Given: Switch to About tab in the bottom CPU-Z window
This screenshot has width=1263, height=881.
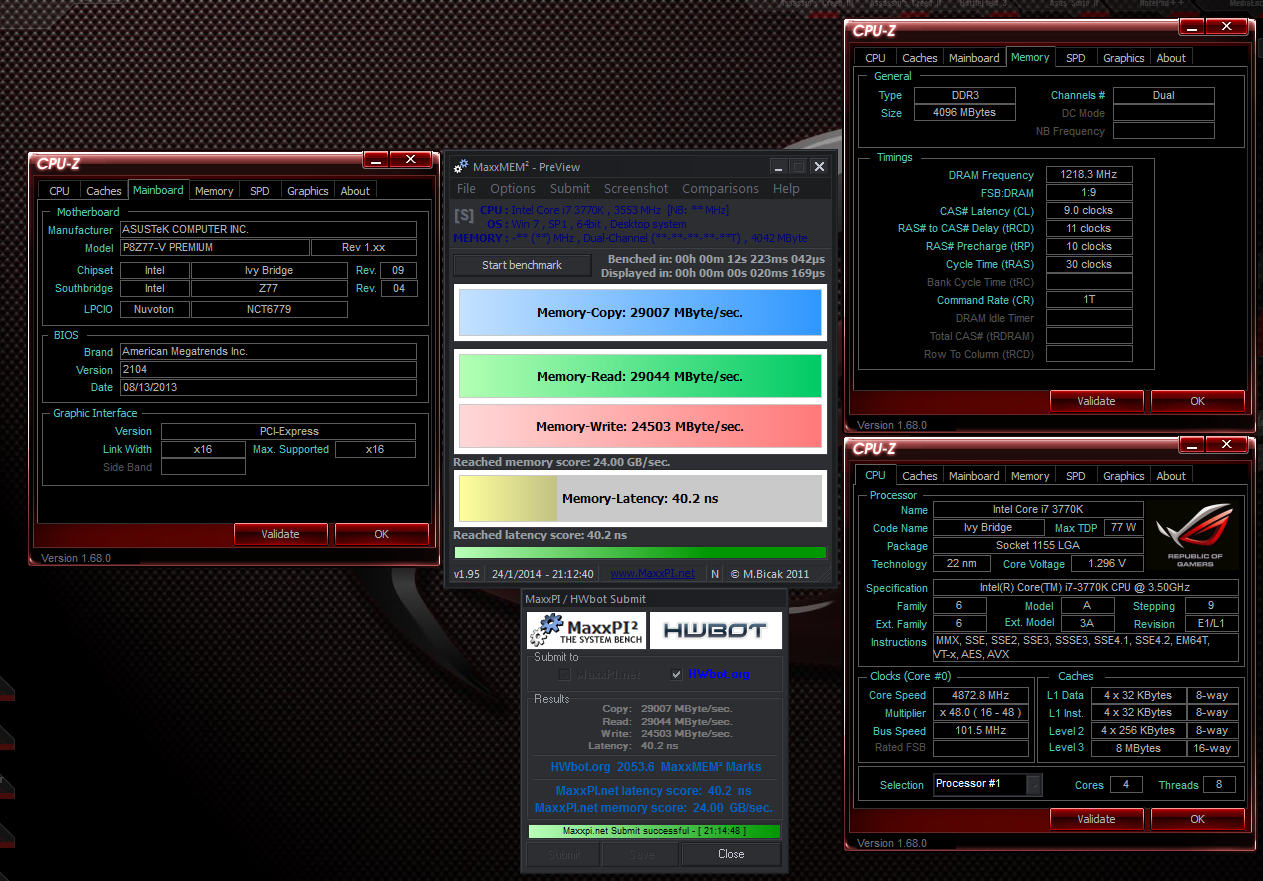Looking at the screenshot, I should pos(1171,476).
